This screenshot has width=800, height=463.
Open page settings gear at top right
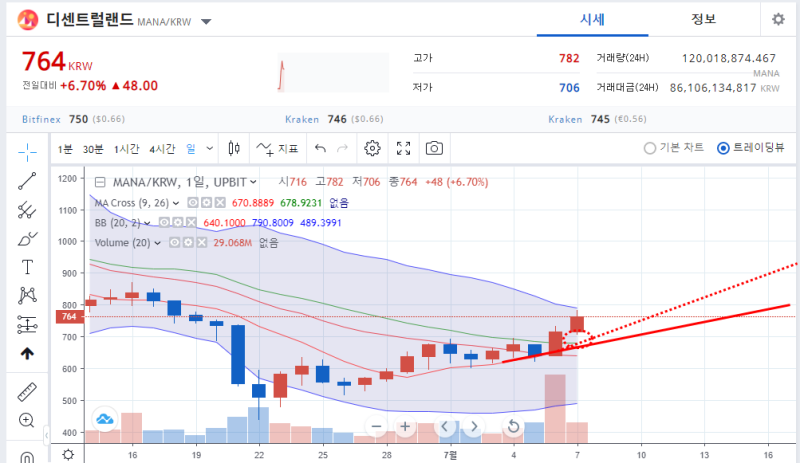tap(778, 19)
